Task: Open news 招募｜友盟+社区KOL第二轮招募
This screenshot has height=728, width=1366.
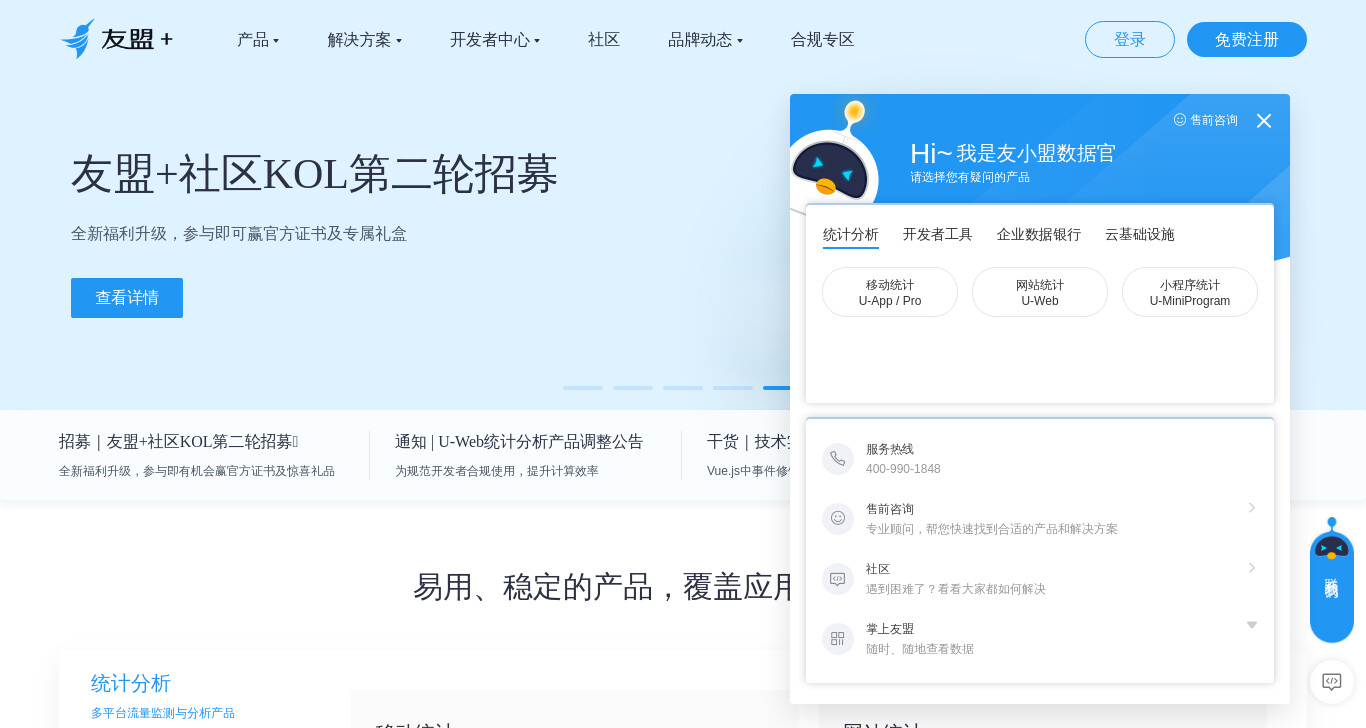Action: 179,442
